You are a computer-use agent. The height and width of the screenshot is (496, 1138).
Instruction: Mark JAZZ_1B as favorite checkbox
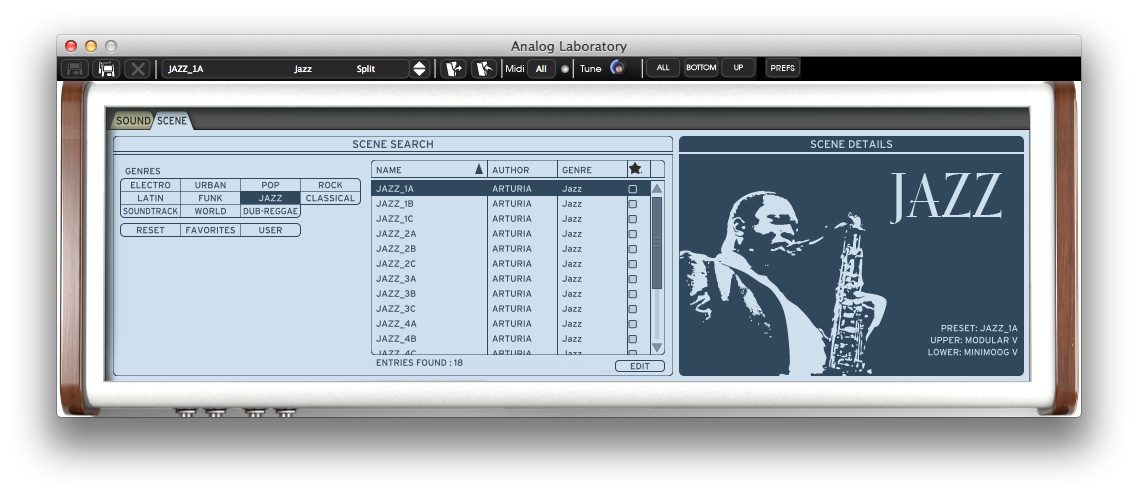click(x=633, y=204)
